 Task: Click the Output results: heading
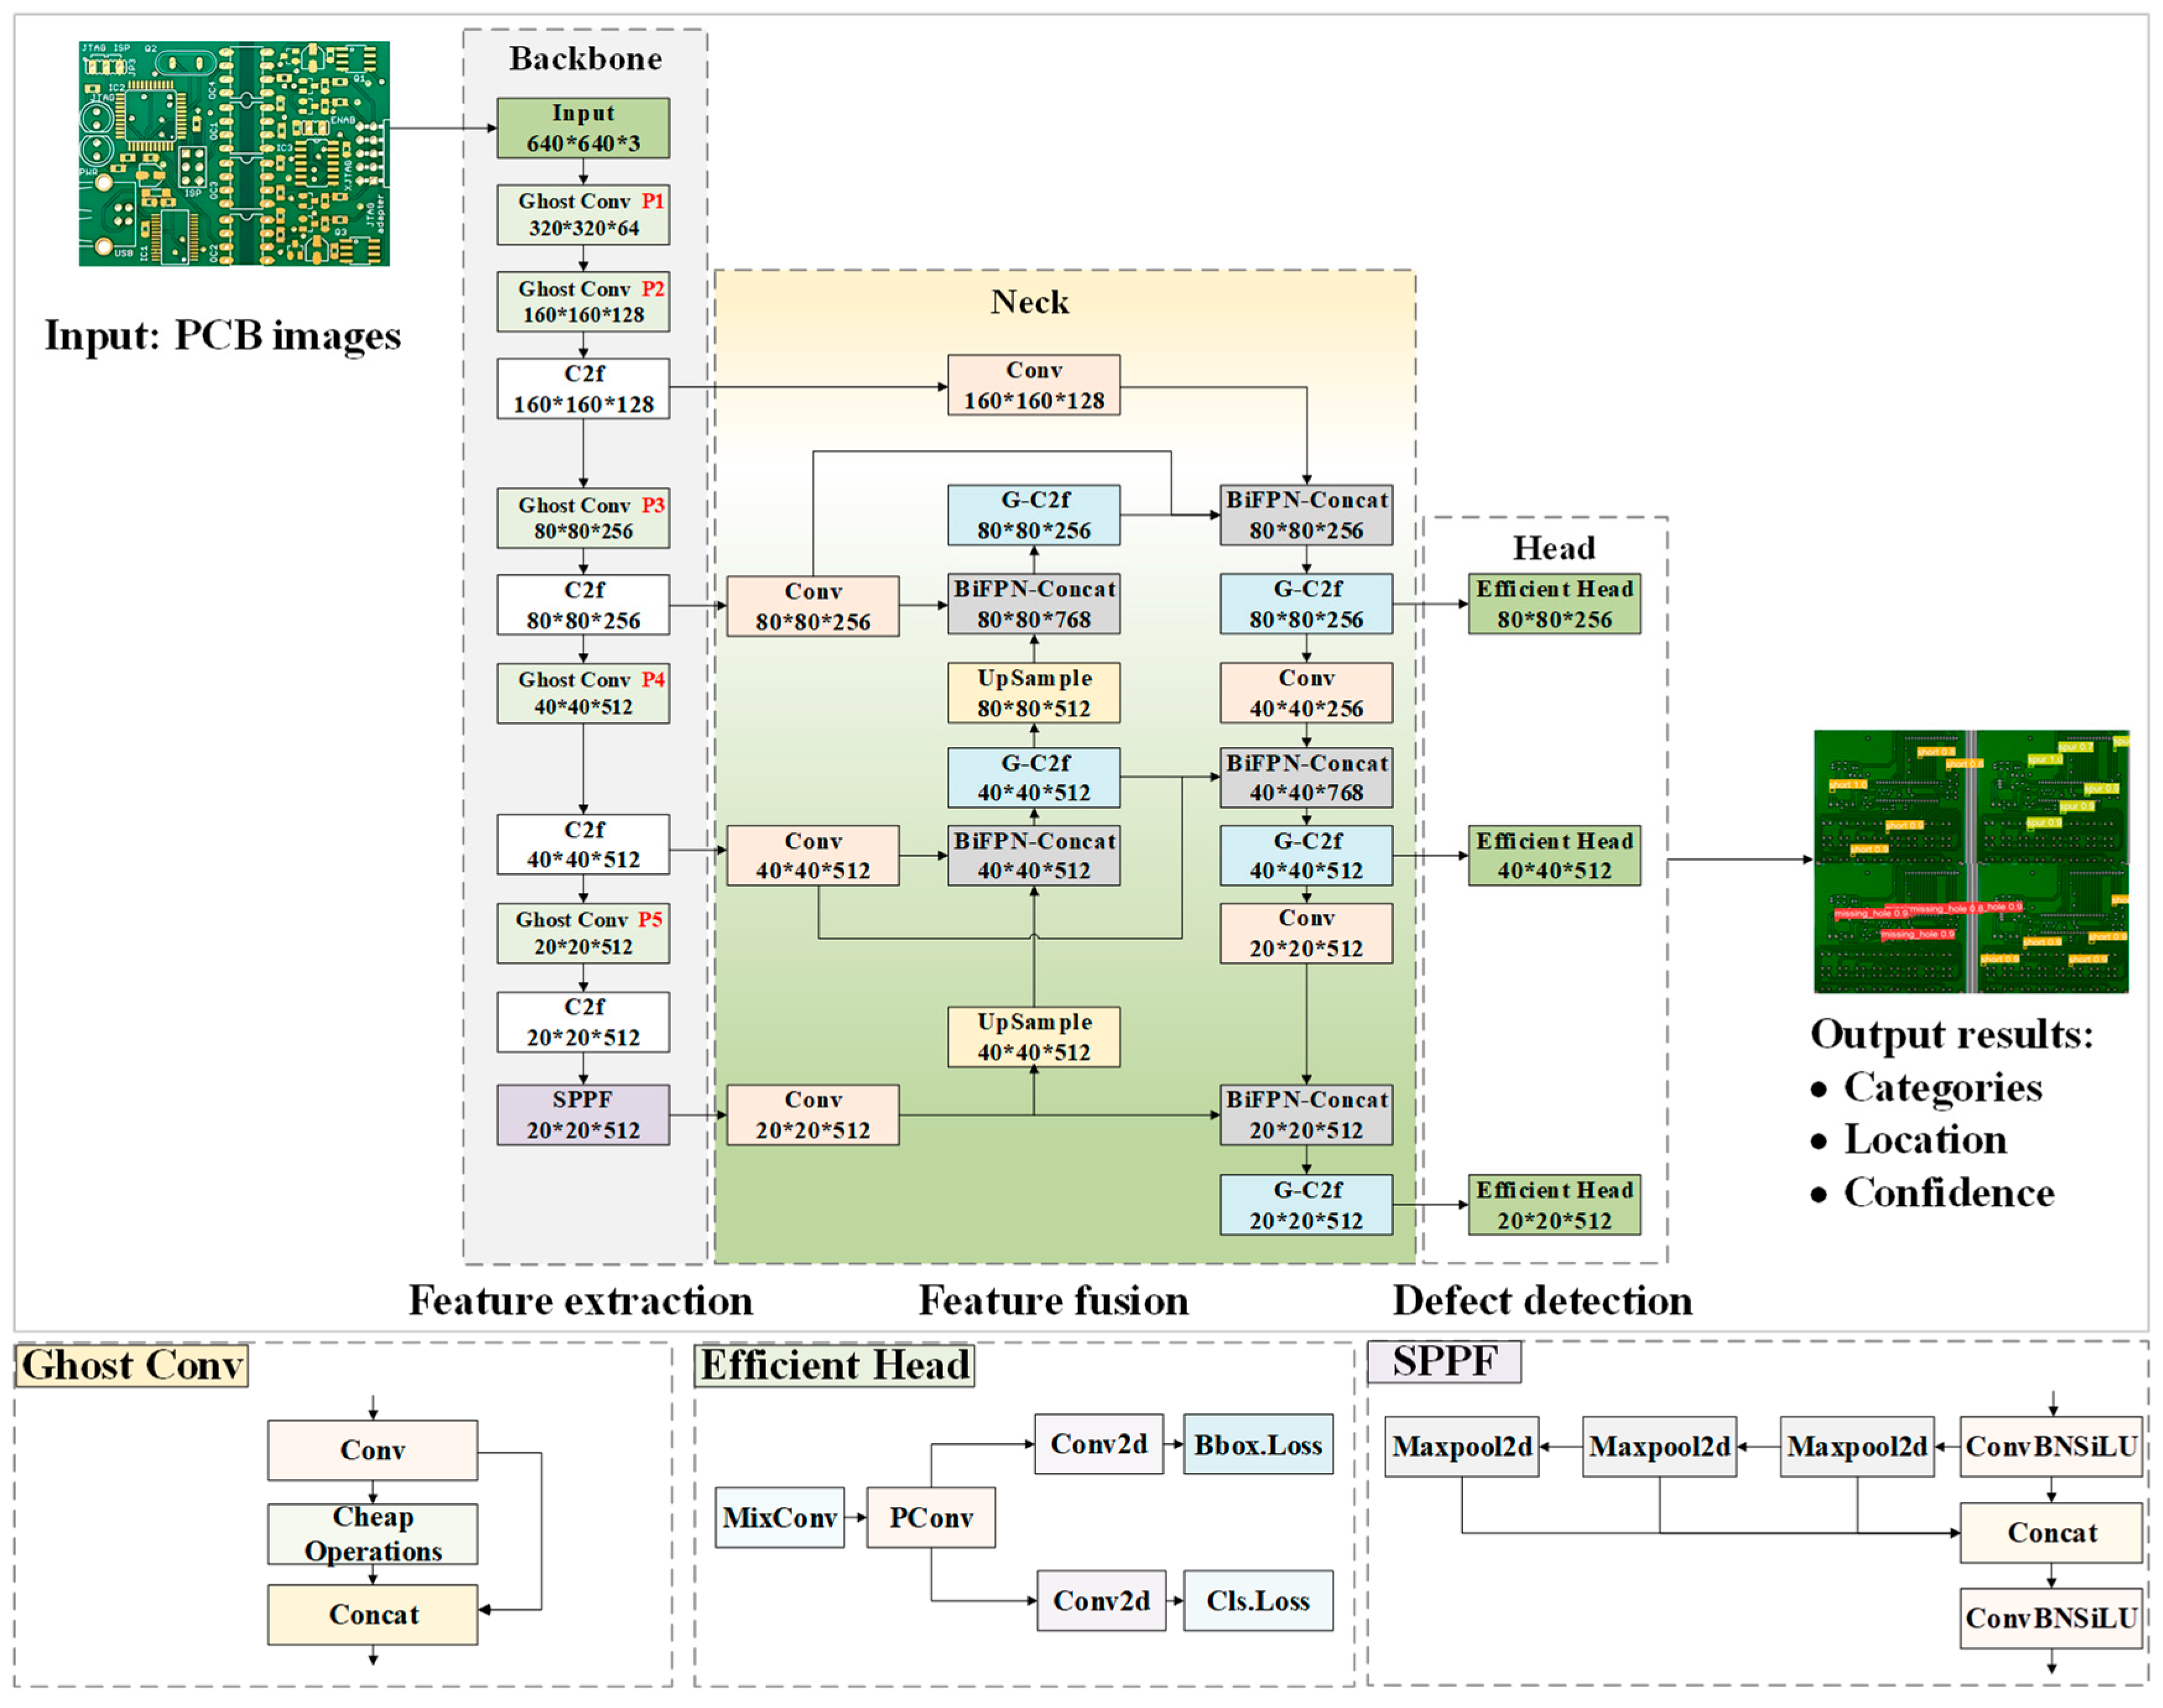(1951, 1034)
